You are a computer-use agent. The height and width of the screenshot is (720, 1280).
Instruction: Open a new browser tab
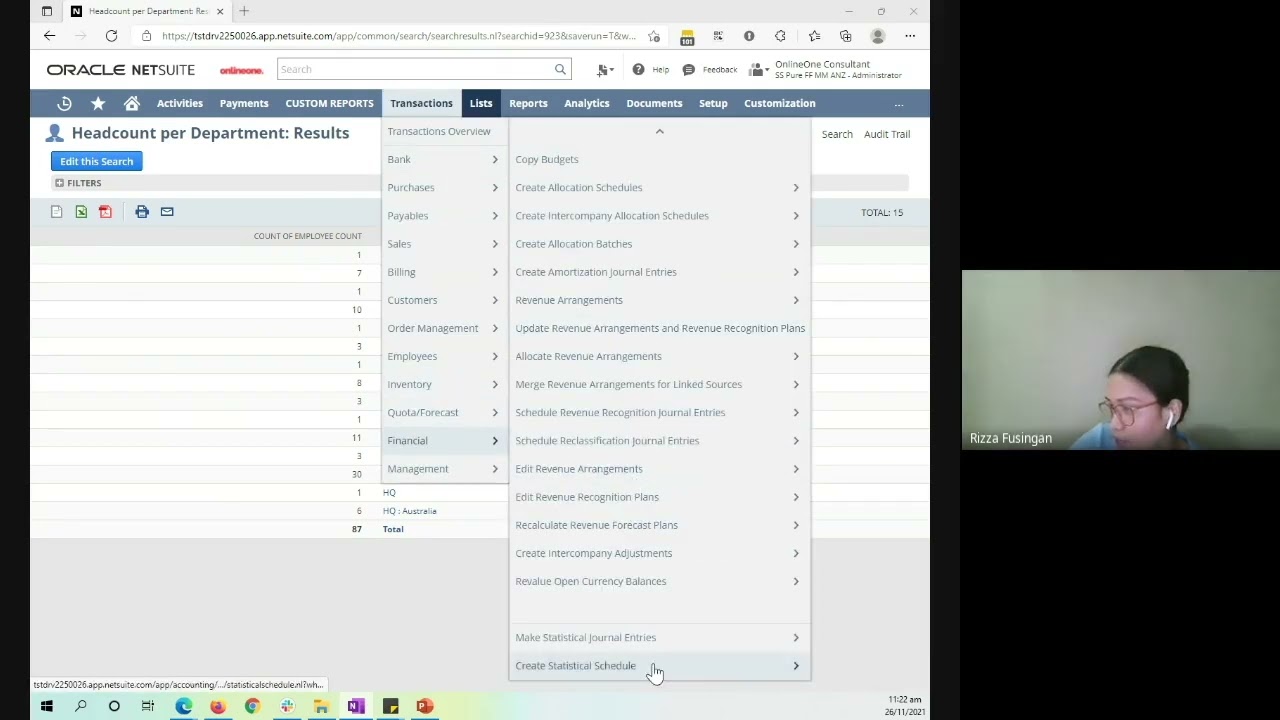pos(244,11)
